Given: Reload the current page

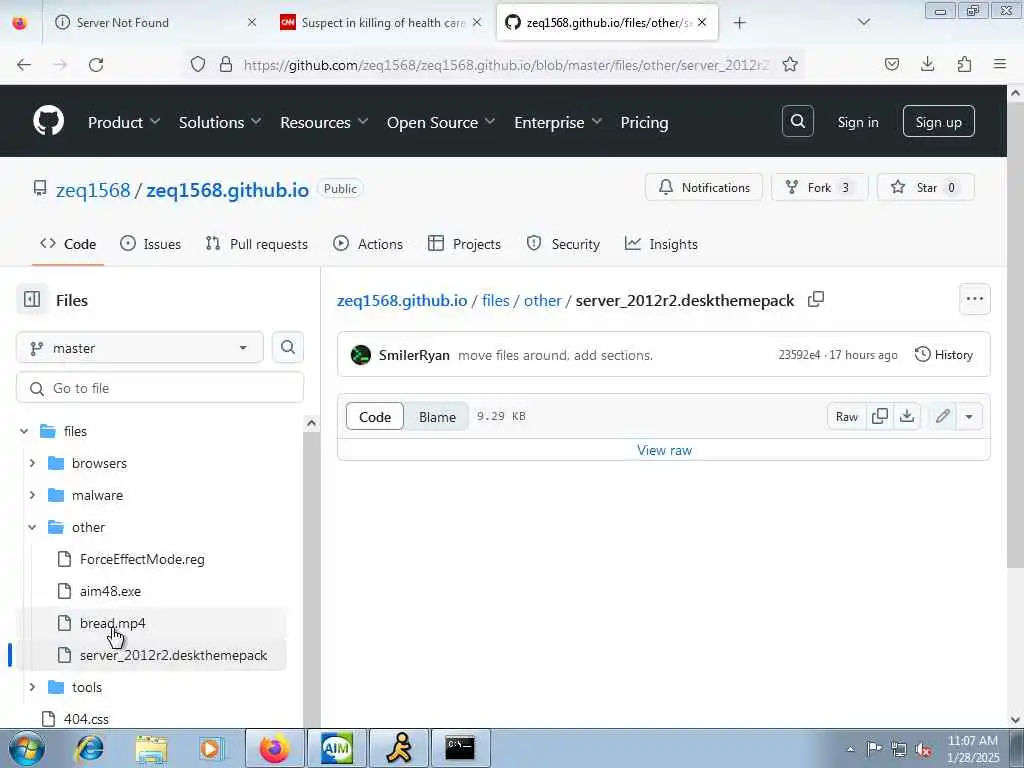Looking at the screenshot, I should pos(96,65).
